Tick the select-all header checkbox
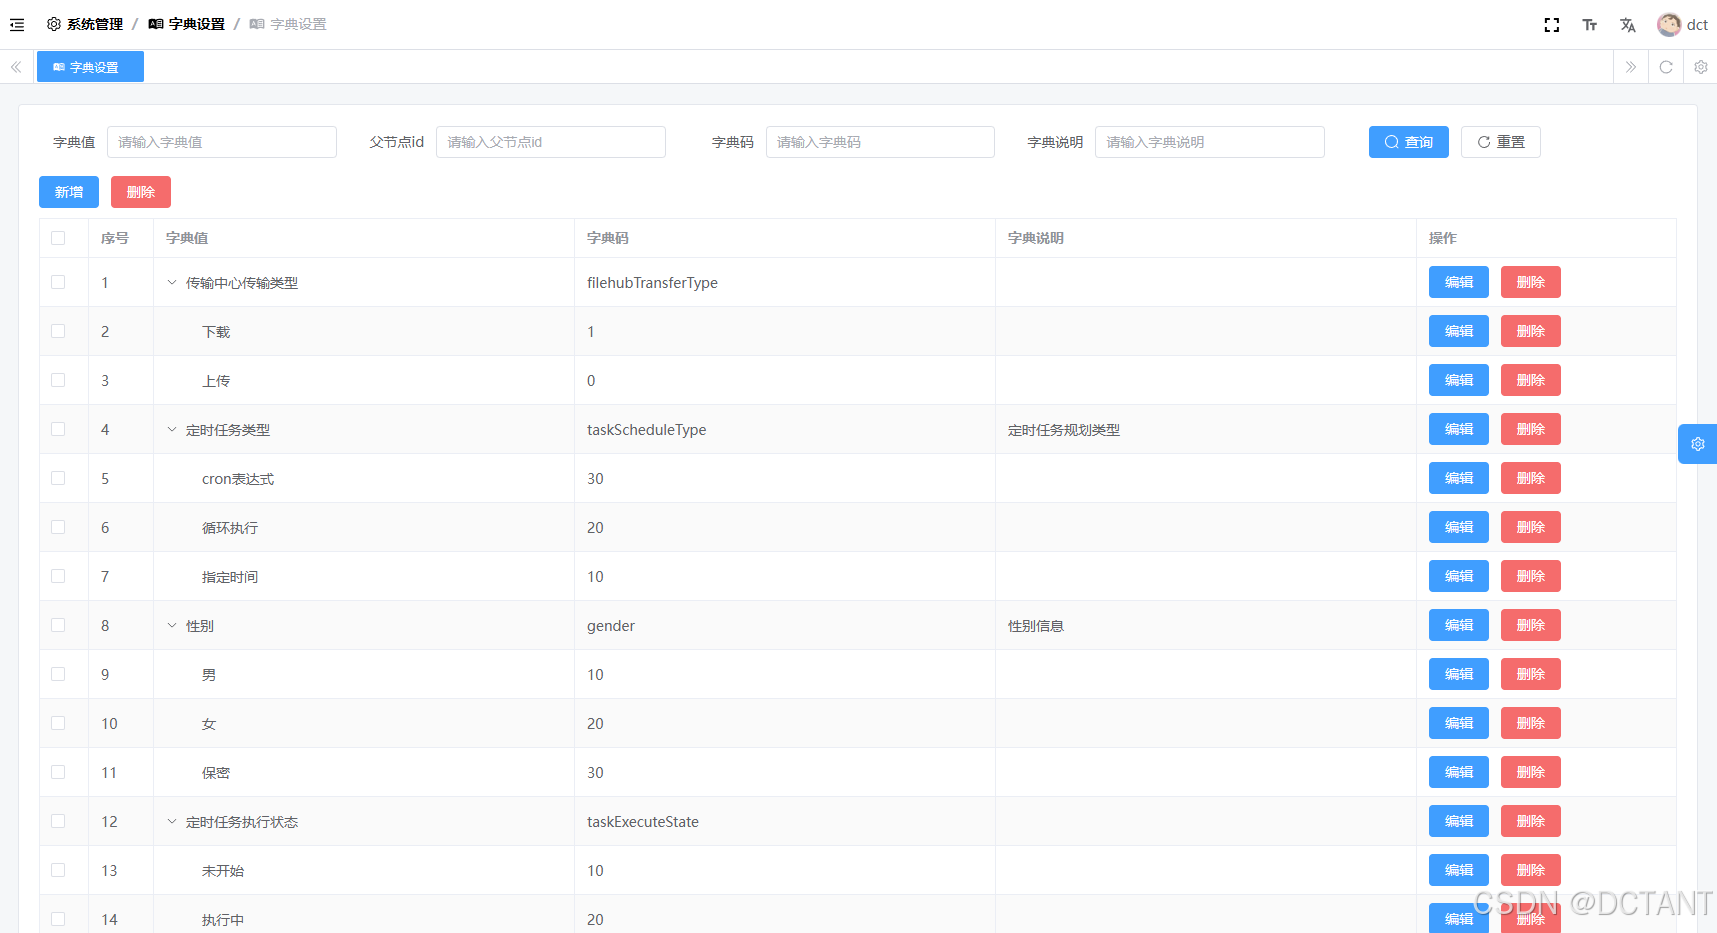This screenshot has height=933, width=1717. point(58,238)
